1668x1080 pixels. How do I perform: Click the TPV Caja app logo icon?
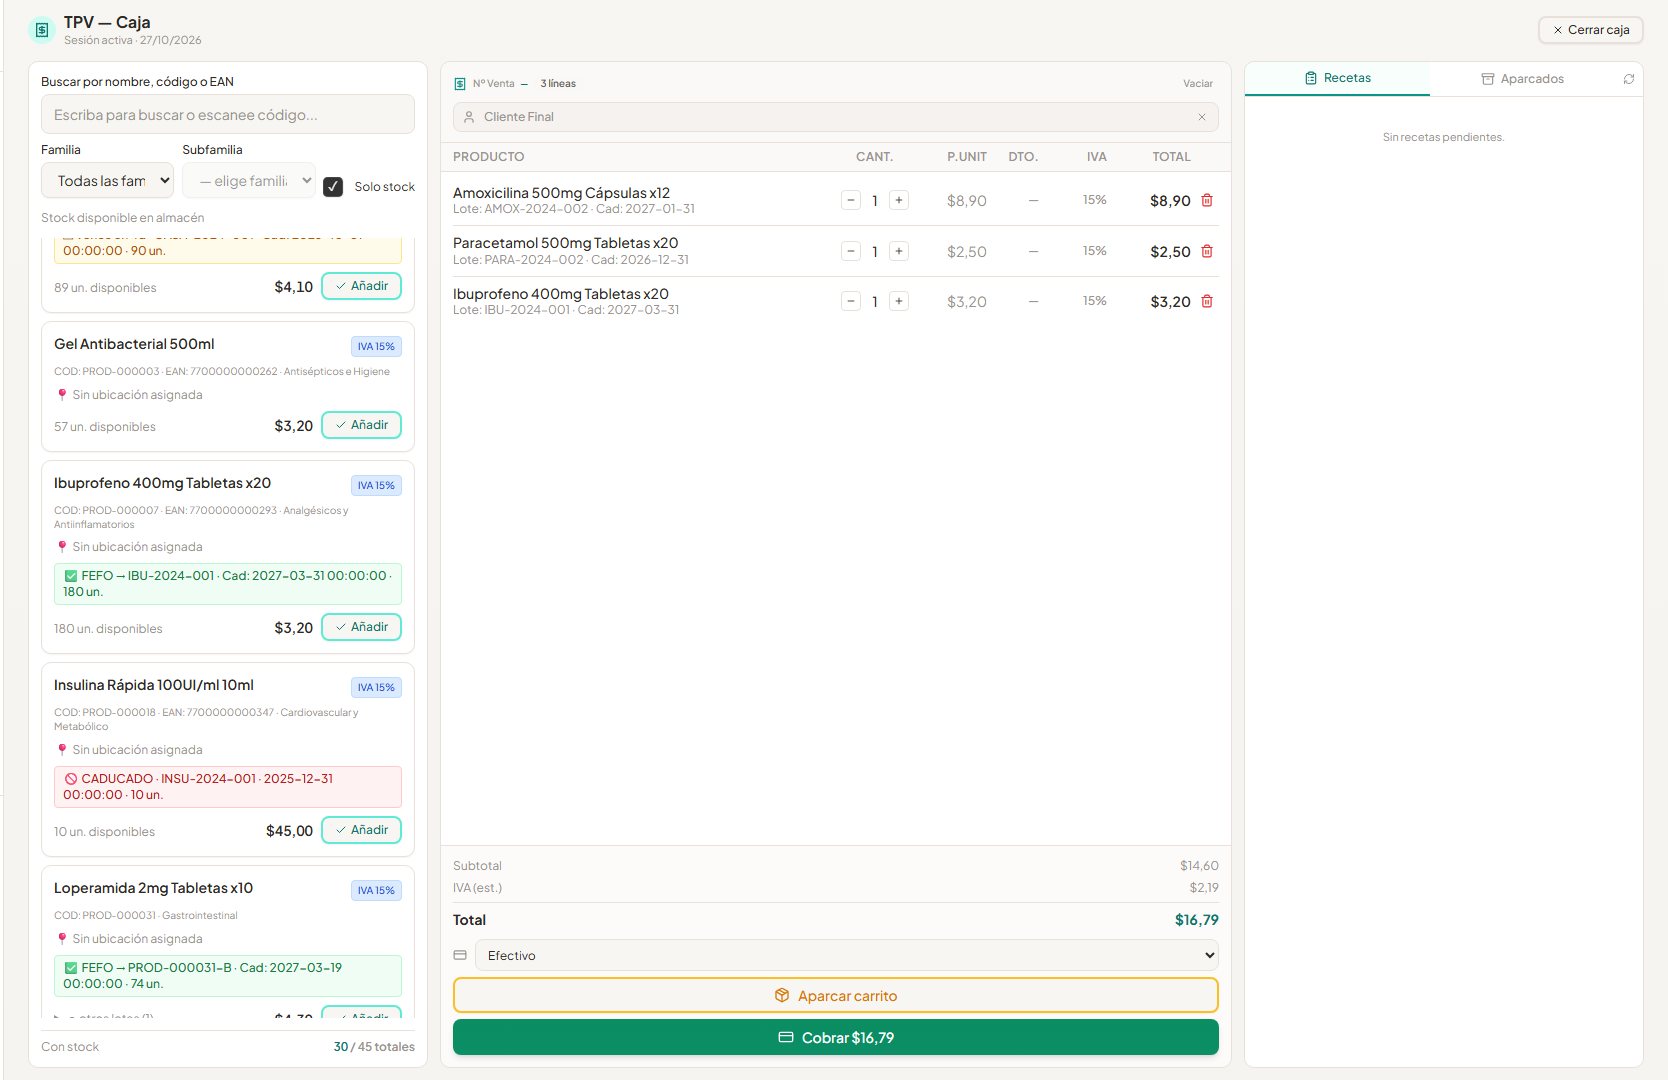pyautogui.click(x=42, y=30)
